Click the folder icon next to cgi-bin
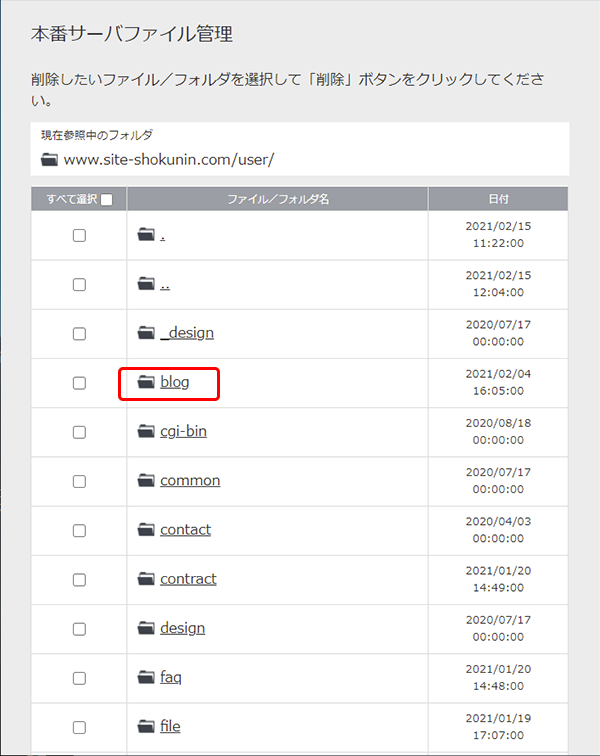Image resolution: width=600 pixels, height=756 pixels. point(146,431)
